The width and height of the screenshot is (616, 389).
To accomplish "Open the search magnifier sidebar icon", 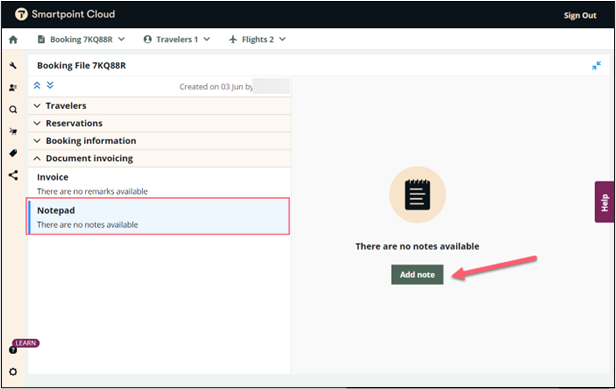I will point(13,110).
